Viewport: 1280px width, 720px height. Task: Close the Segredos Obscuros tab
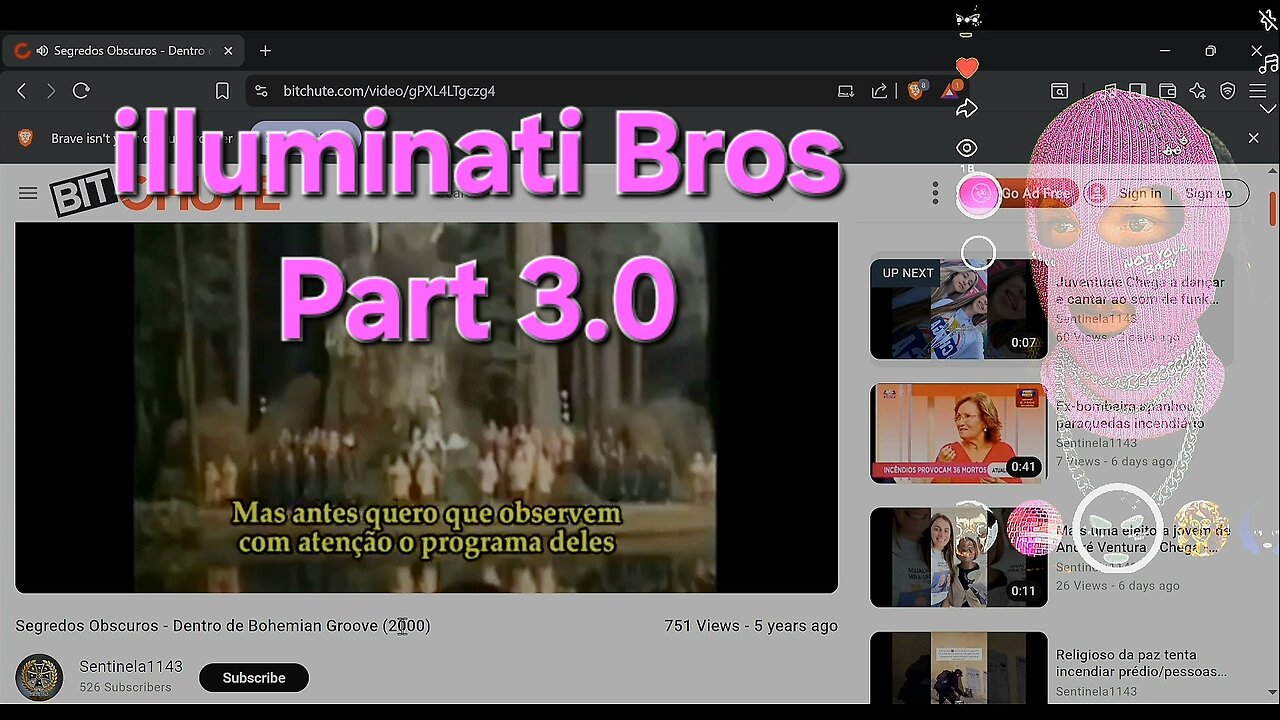coord(228,51)
